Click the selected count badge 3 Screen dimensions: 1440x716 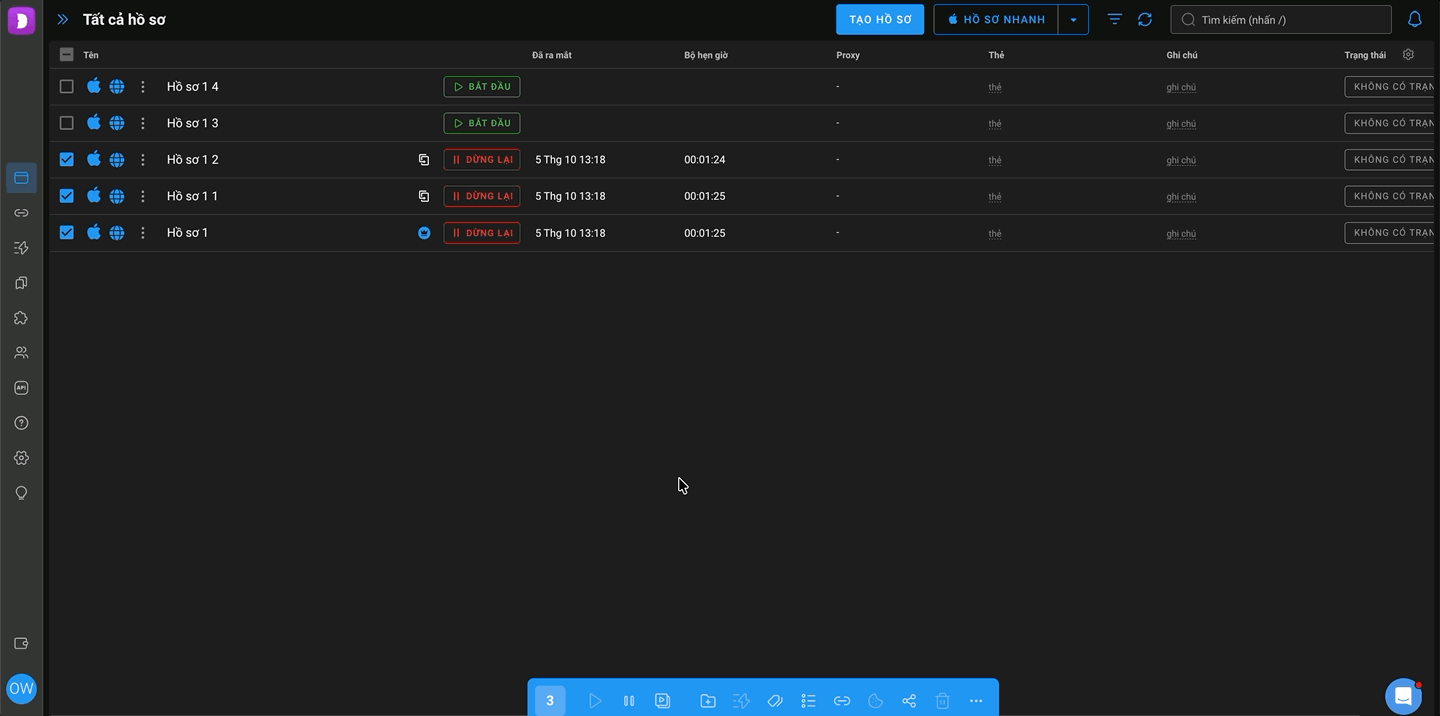[x=550, y=701]
